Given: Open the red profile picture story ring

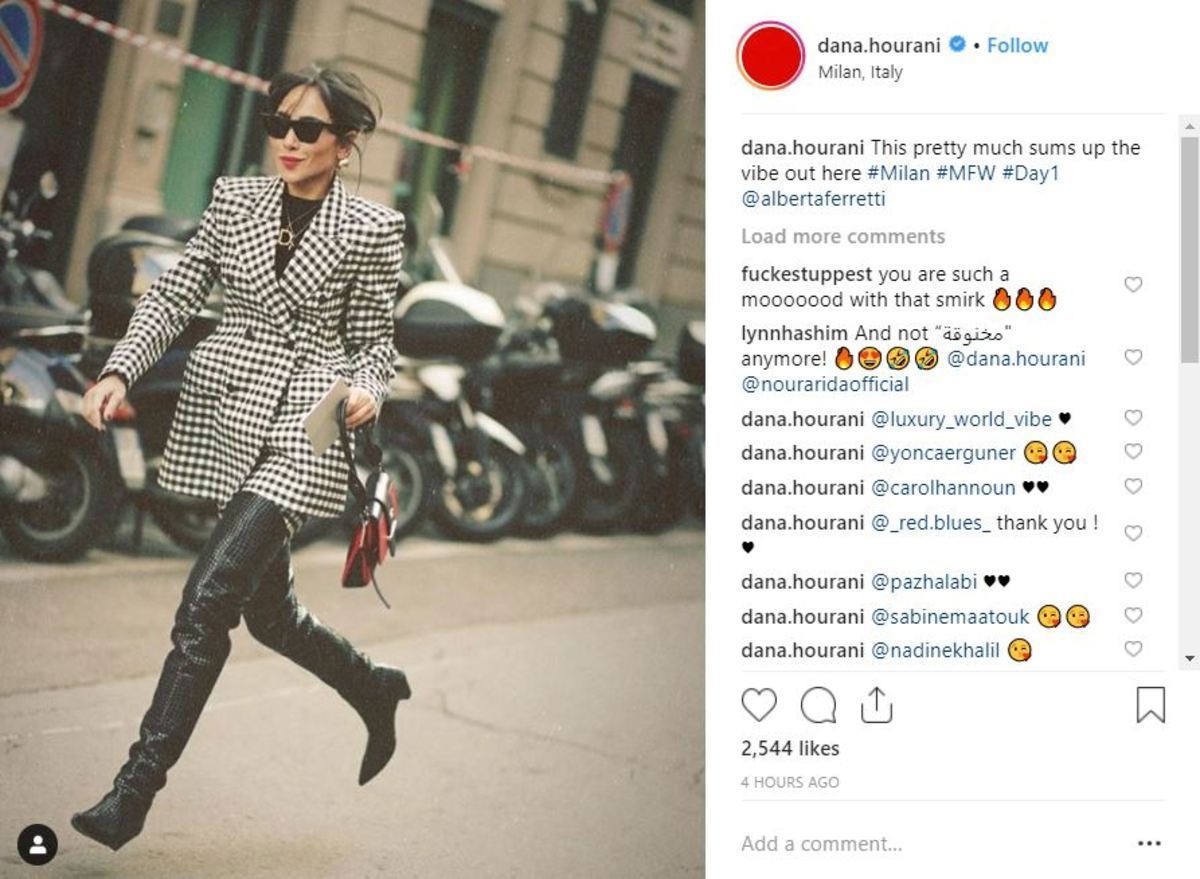Looking at the screenshot, I should tap(770, 56).
